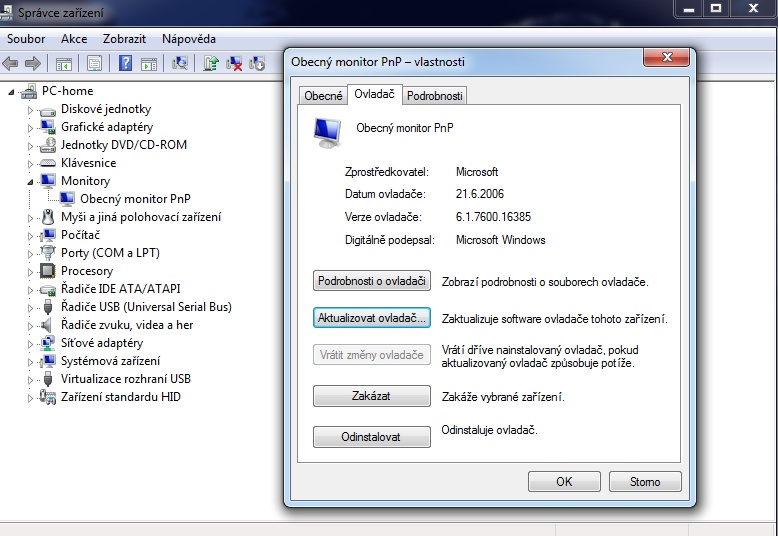Click the Grafické adaptéry icon
Screen dimensions: 778x536
point(48,127)
